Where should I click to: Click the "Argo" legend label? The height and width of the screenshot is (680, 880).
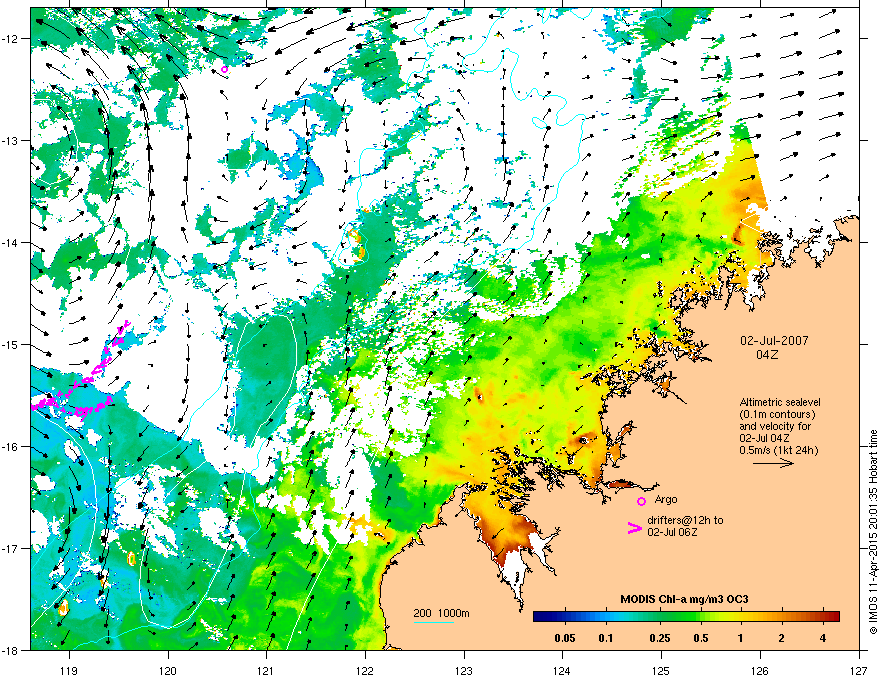coord(666,499)
